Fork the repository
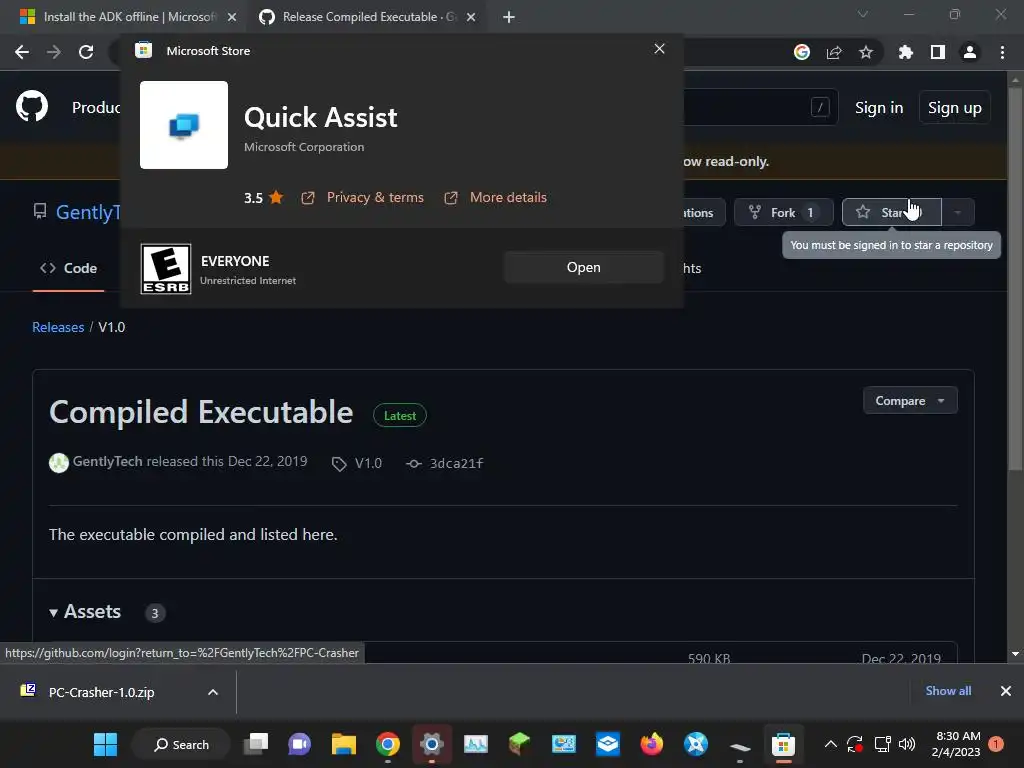Image resolution: width=1024 pixels, height=768 pixels. coord(784,212)
